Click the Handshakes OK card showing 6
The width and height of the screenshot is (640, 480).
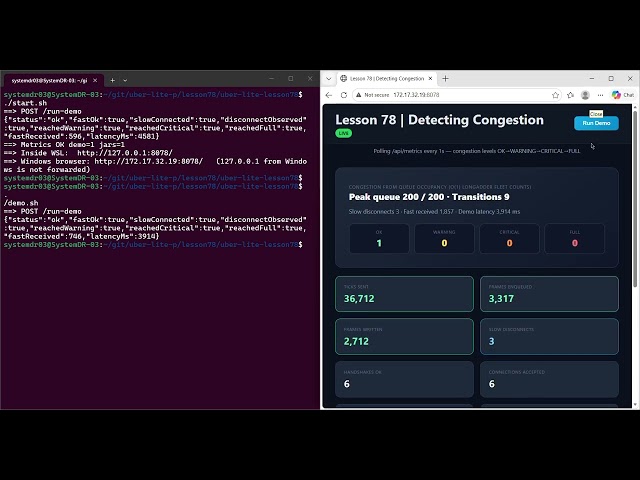(404, 379)
